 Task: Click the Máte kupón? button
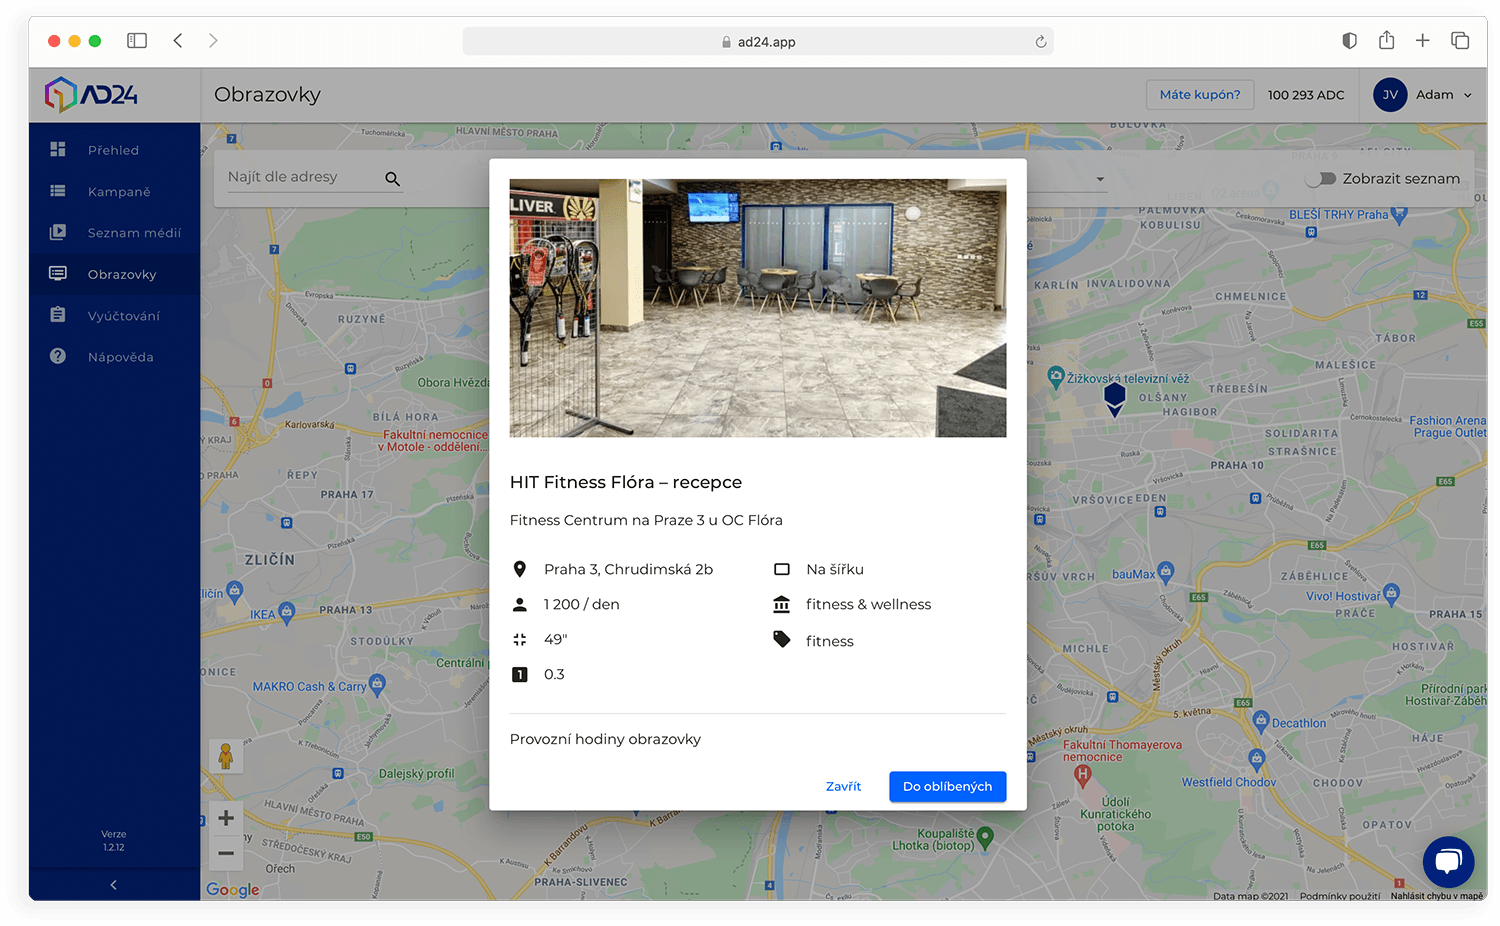[x=1199, y=95]
